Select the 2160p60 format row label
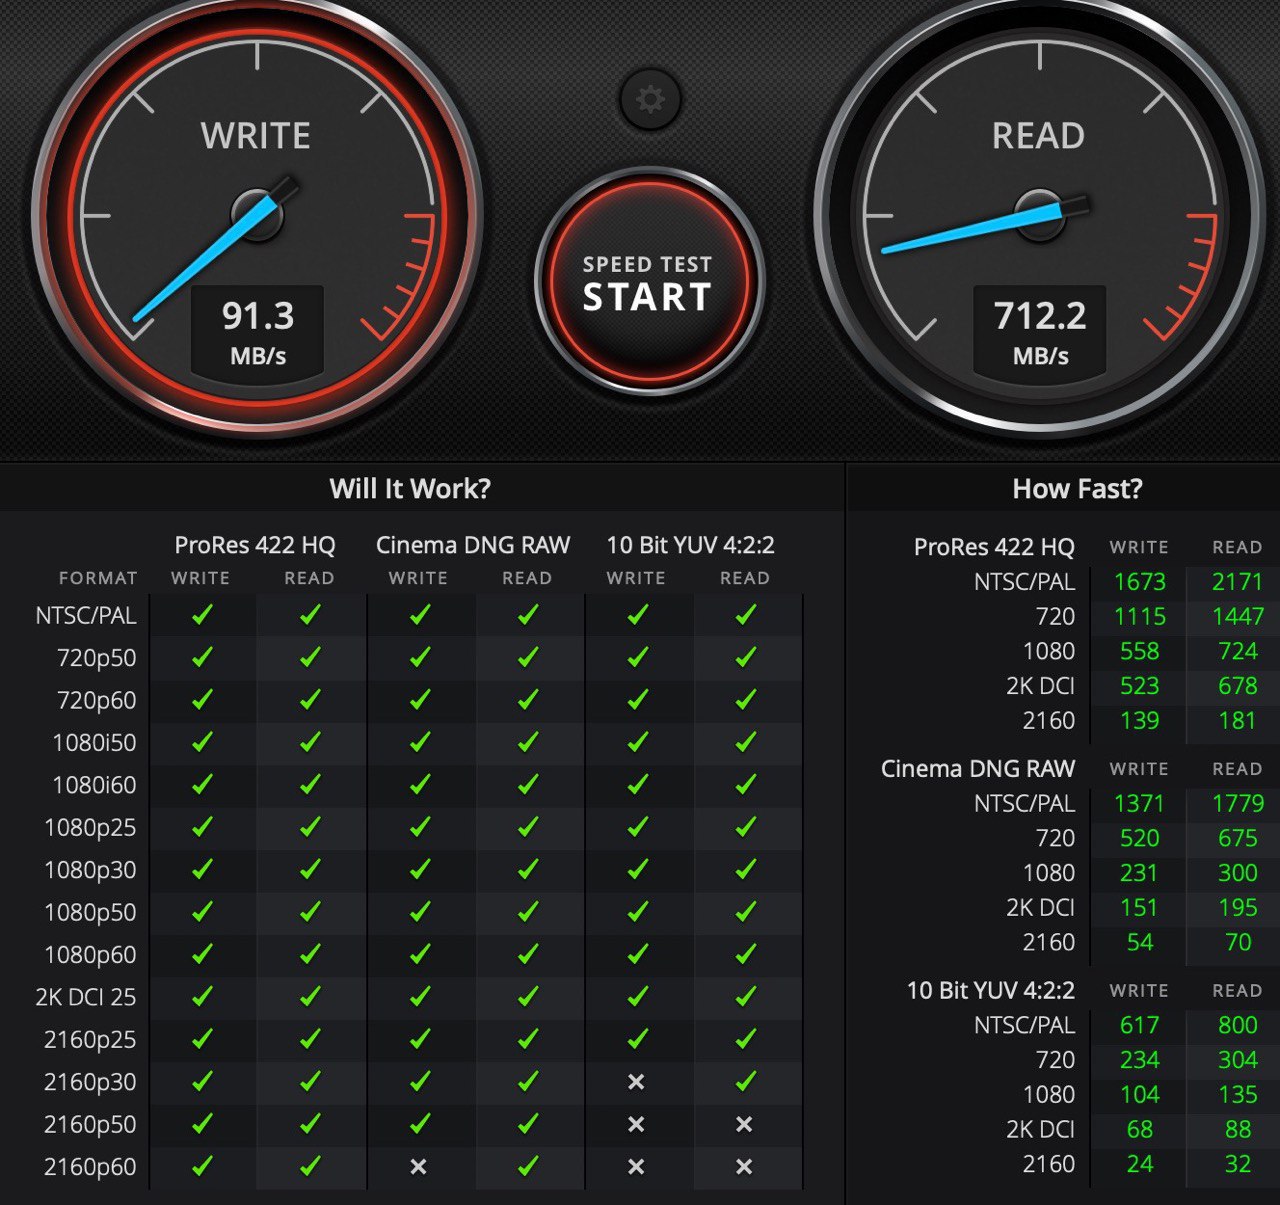This screenshot has width=1280, height=1205. 90,1167
